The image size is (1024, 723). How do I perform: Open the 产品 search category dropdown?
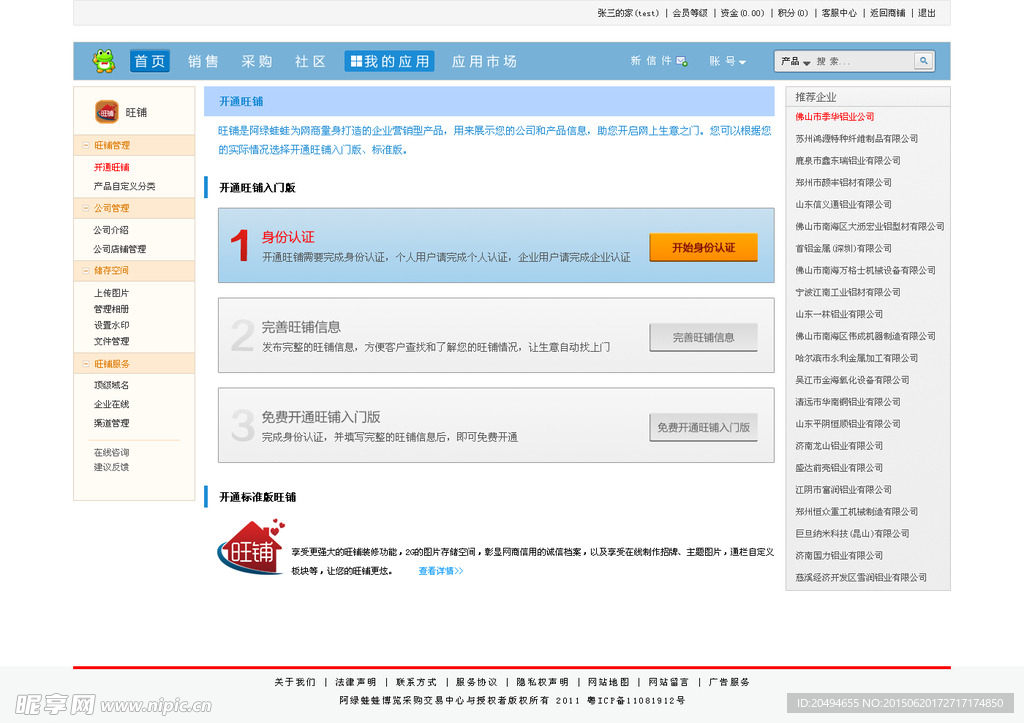(796, 61)
